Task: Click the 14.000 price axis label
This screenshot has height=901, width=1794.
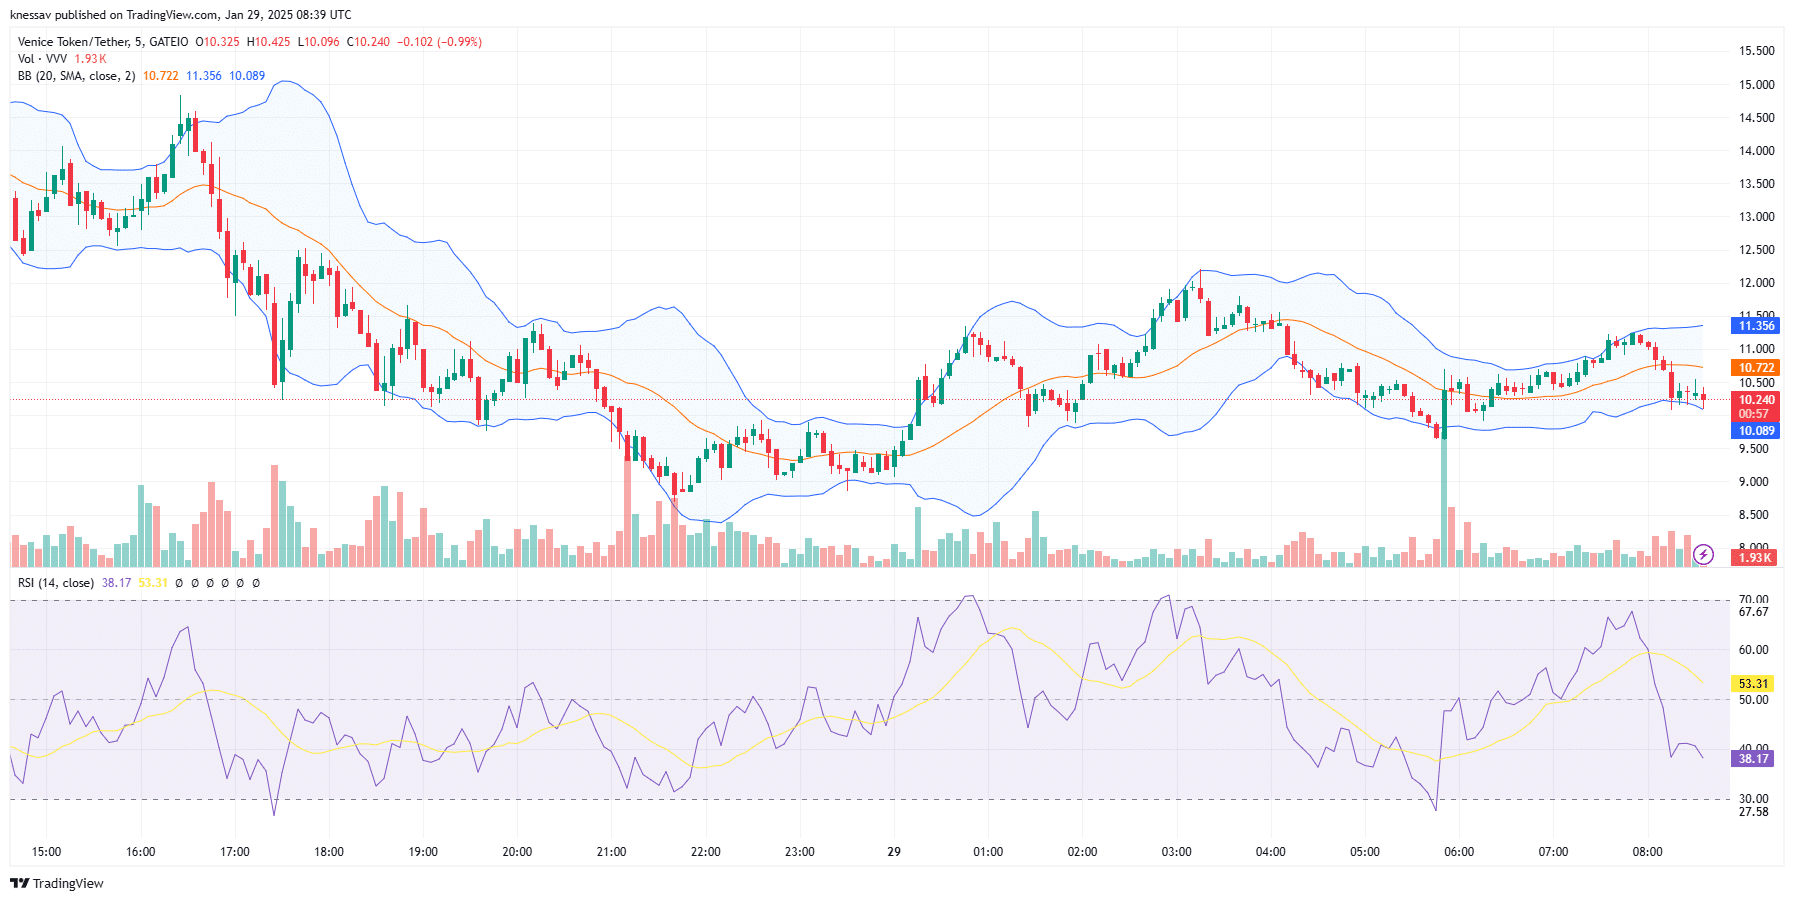Action: point(1756,151)
